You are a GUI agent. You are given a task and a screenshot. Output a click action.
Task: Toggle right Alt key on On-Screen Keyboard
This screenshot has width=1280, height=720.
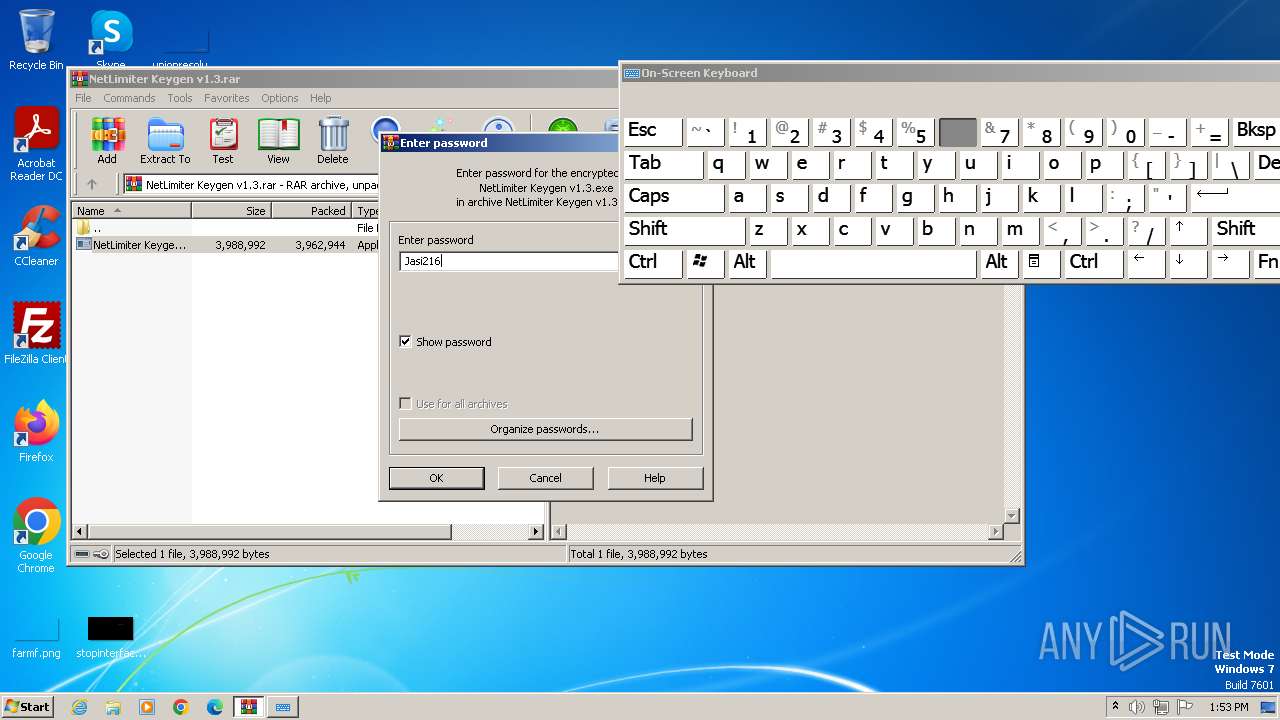(998, 263)
